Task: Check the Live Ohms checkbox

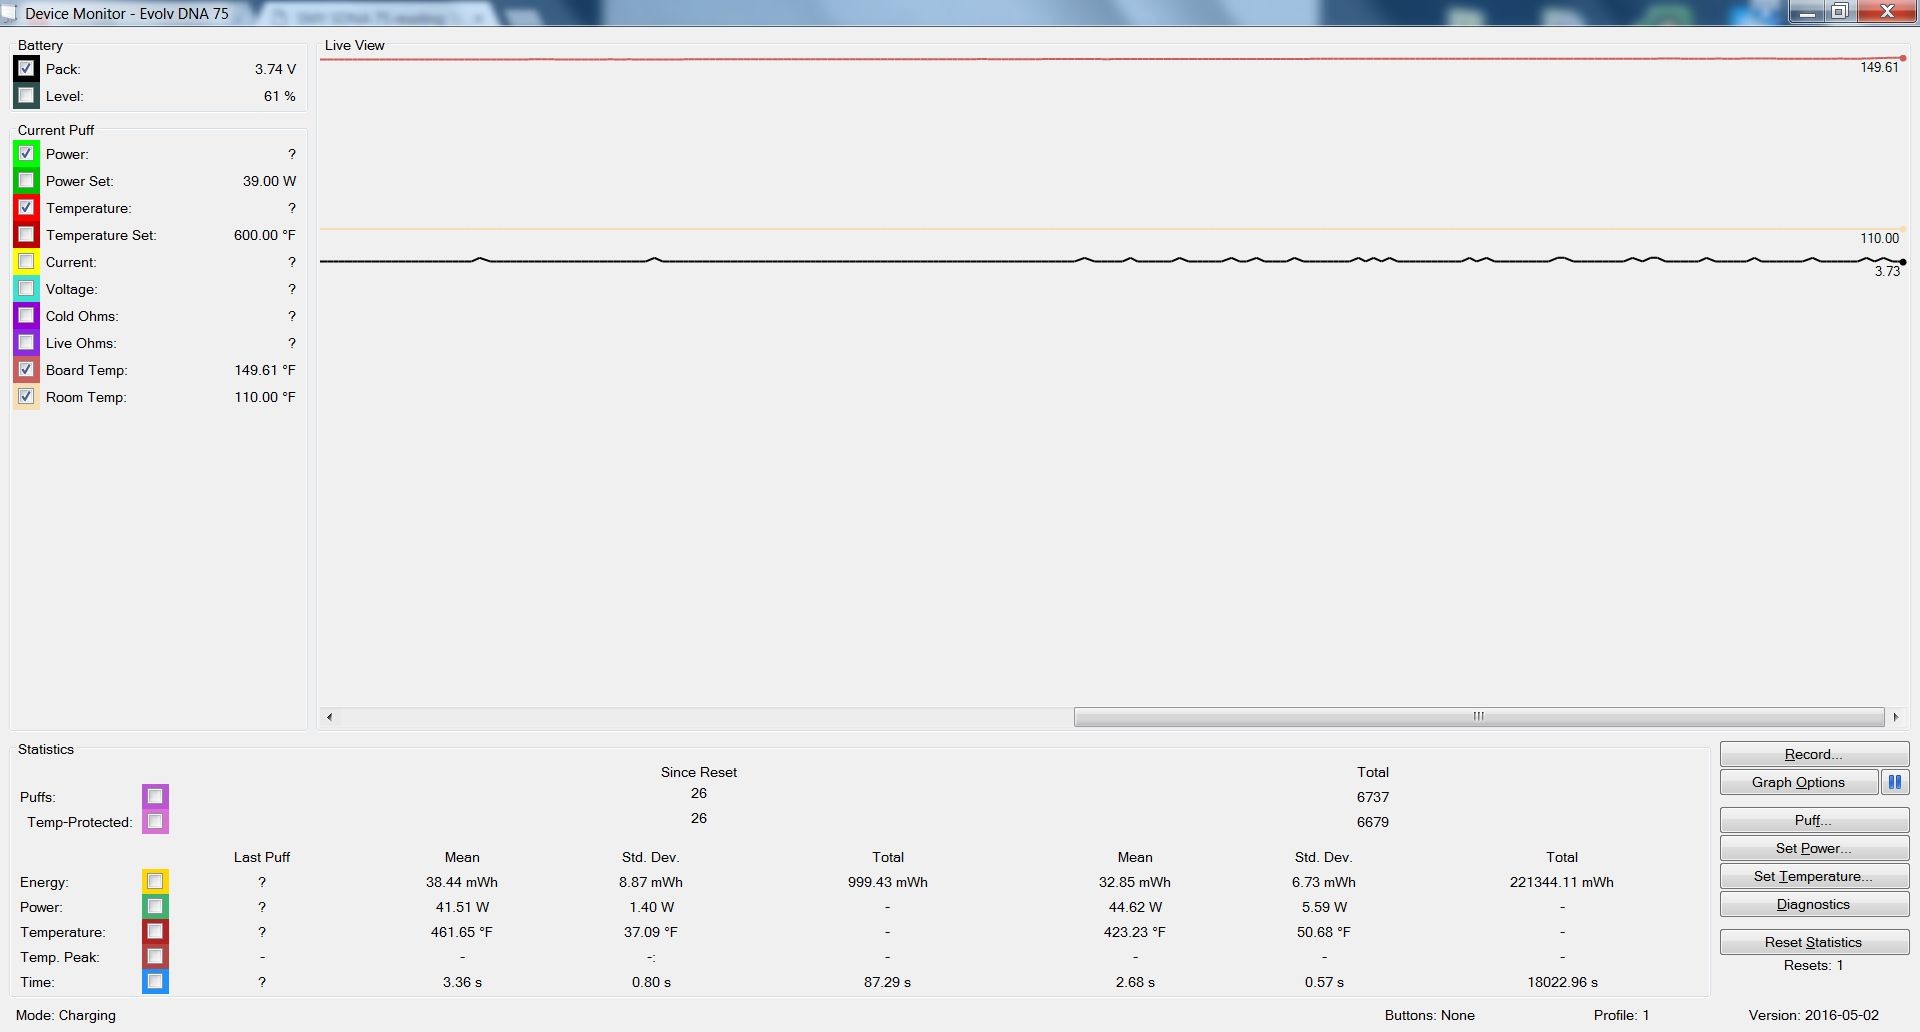Action: pos(27,343)
